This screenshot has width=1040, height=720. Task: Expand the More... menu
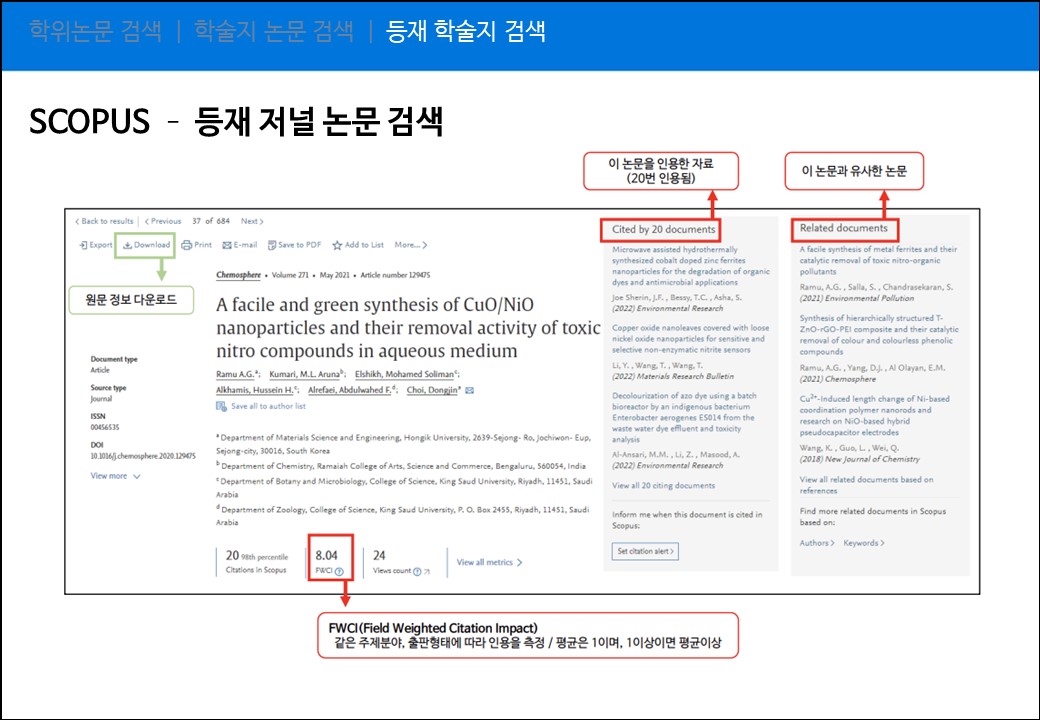point(411,245)
